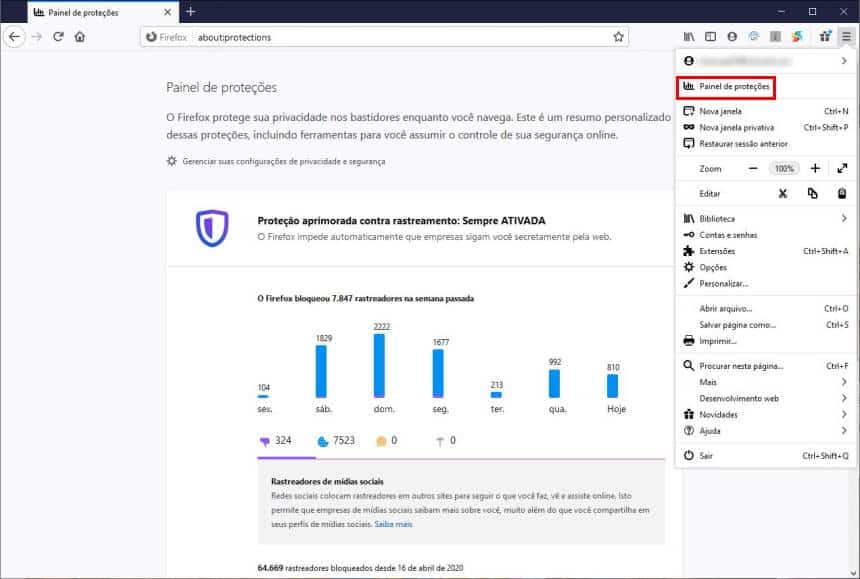Reload the current page
The width and height of the screenshot is (860, 579).
pos(59,37)
